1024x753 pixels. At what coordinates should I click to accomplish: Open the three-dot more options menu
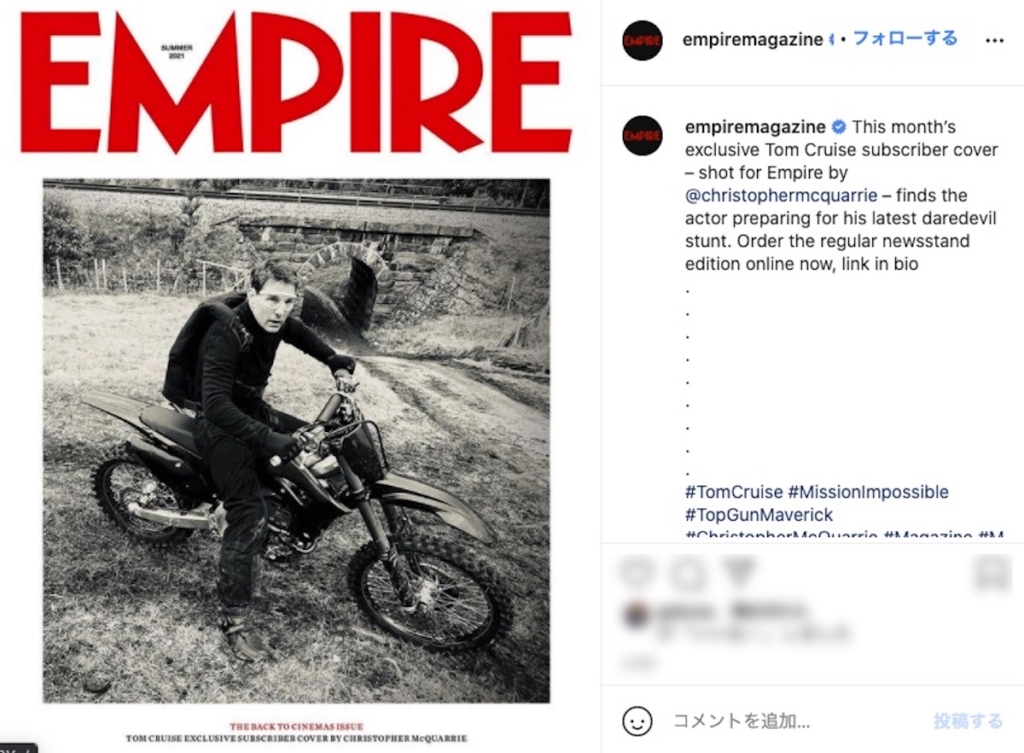[994, 40]
